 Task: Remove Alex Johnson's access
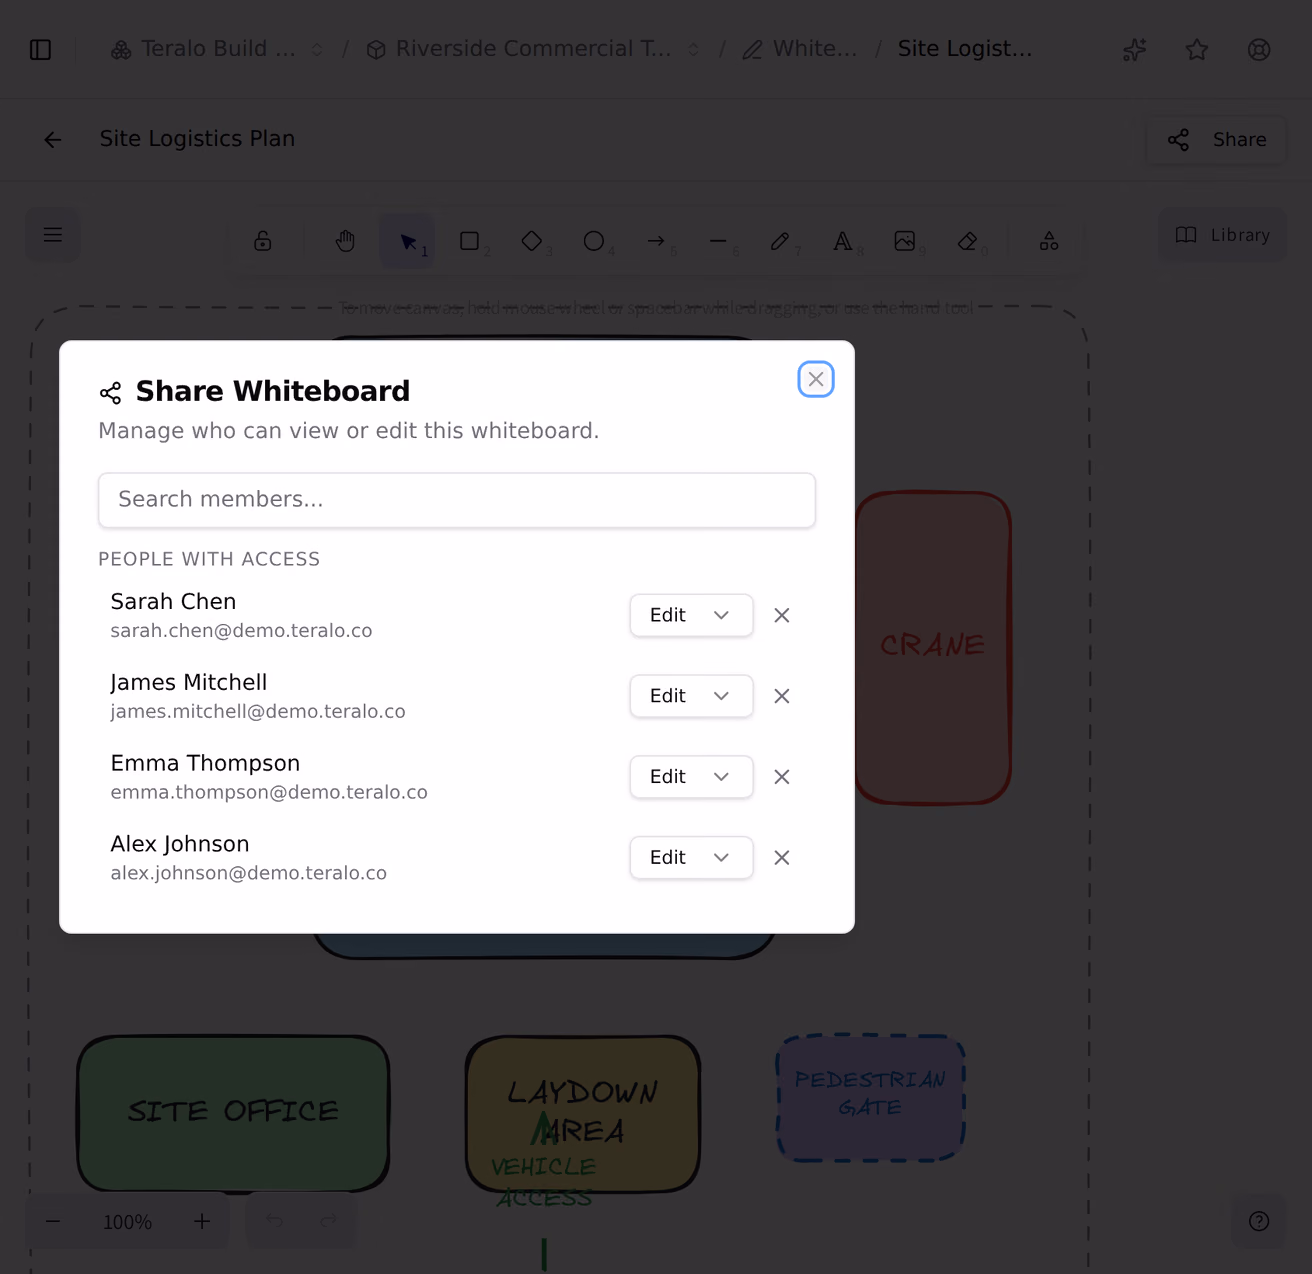[782, 858]
